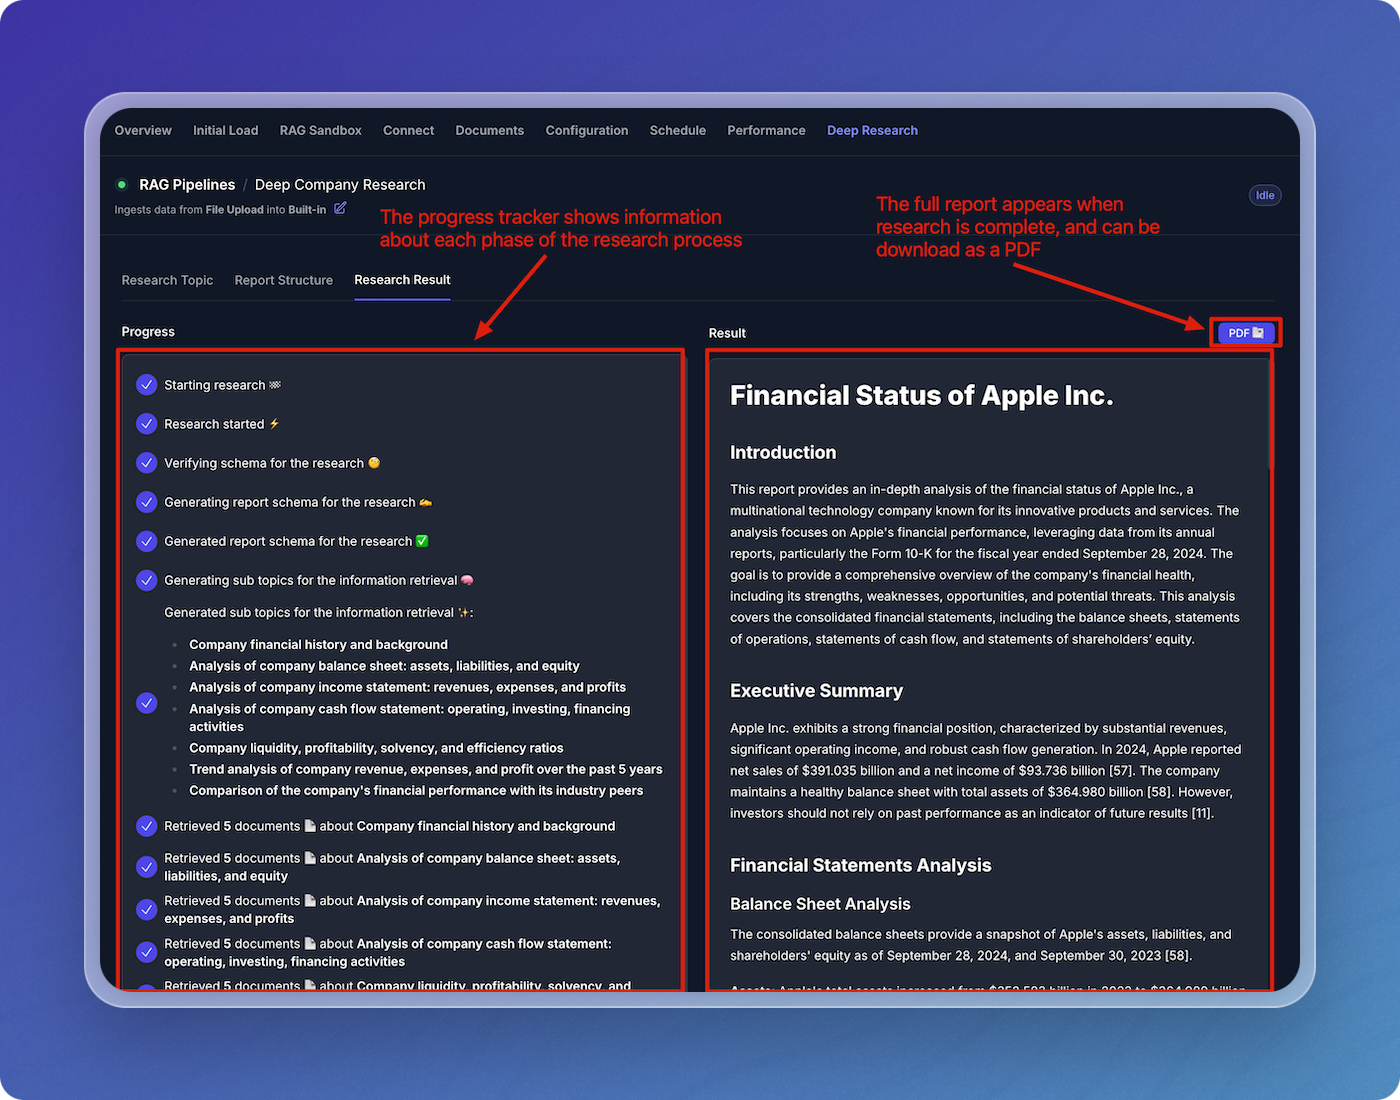Click the RAG Pipelines breadcrumb link
The image size is (1400, 1100).
coord(187,185)
